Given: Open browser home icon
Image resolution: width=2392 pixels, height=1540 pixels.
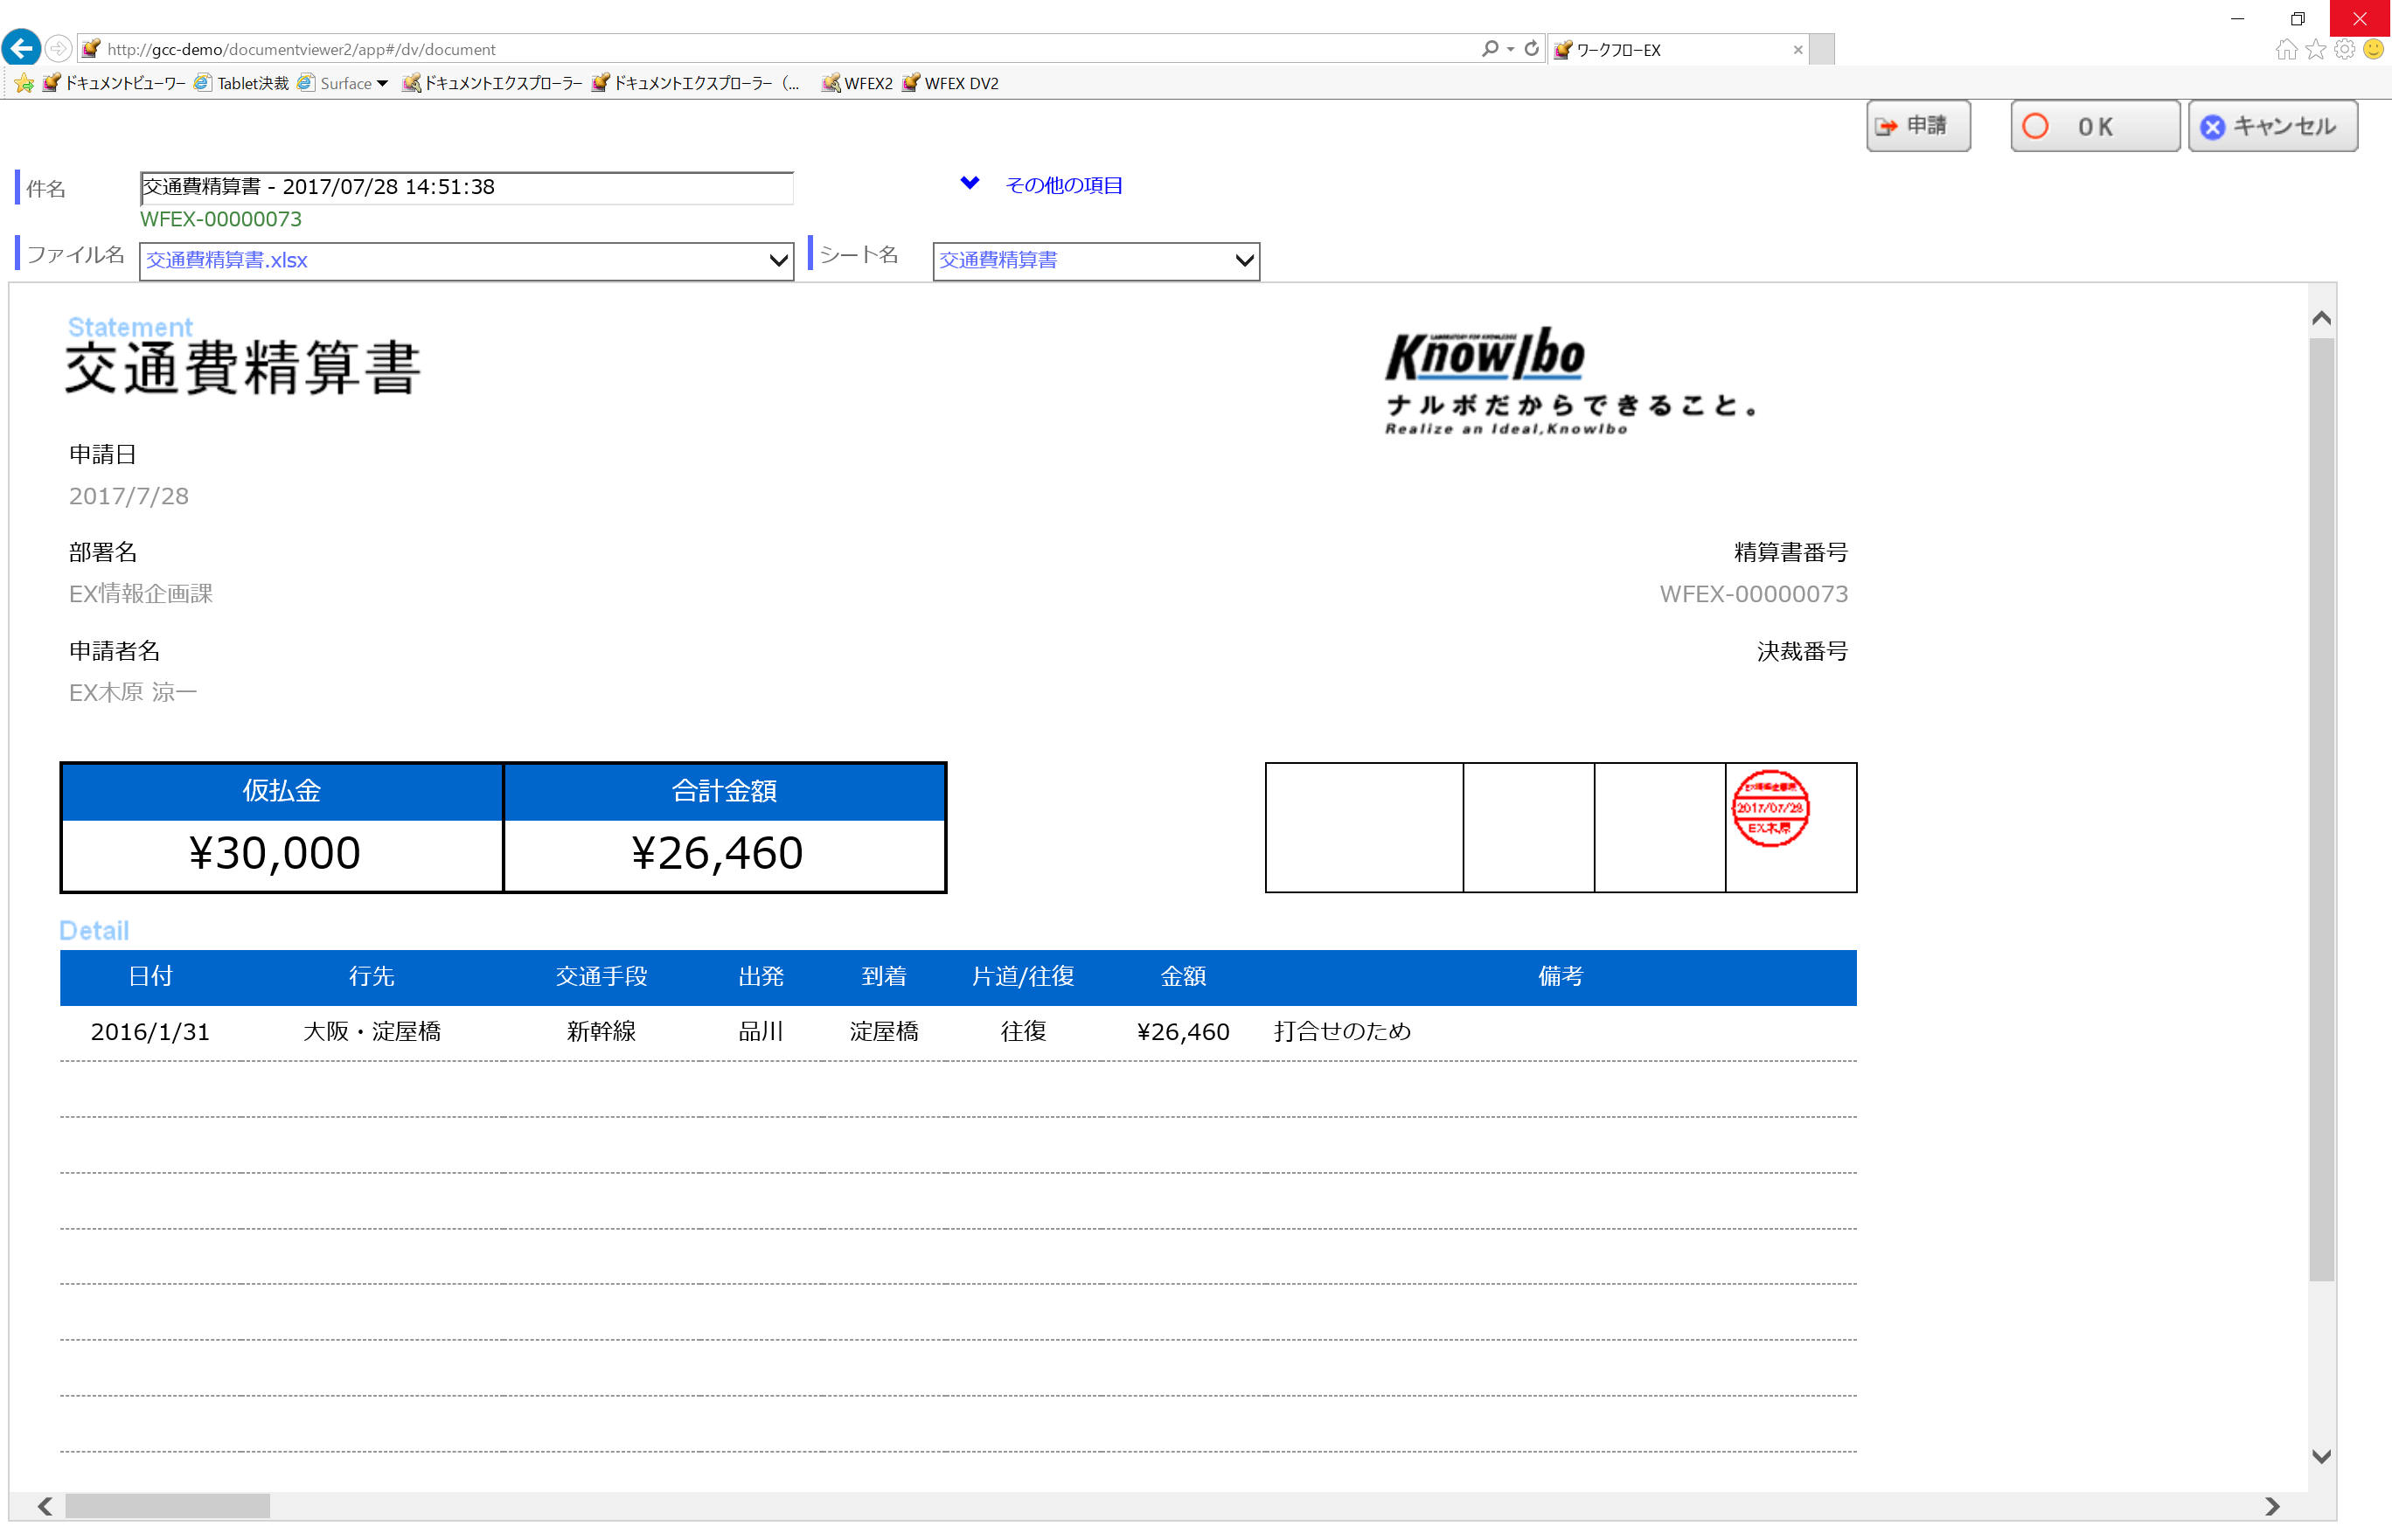Looking at the screenshot, I should pos(2285,50).
